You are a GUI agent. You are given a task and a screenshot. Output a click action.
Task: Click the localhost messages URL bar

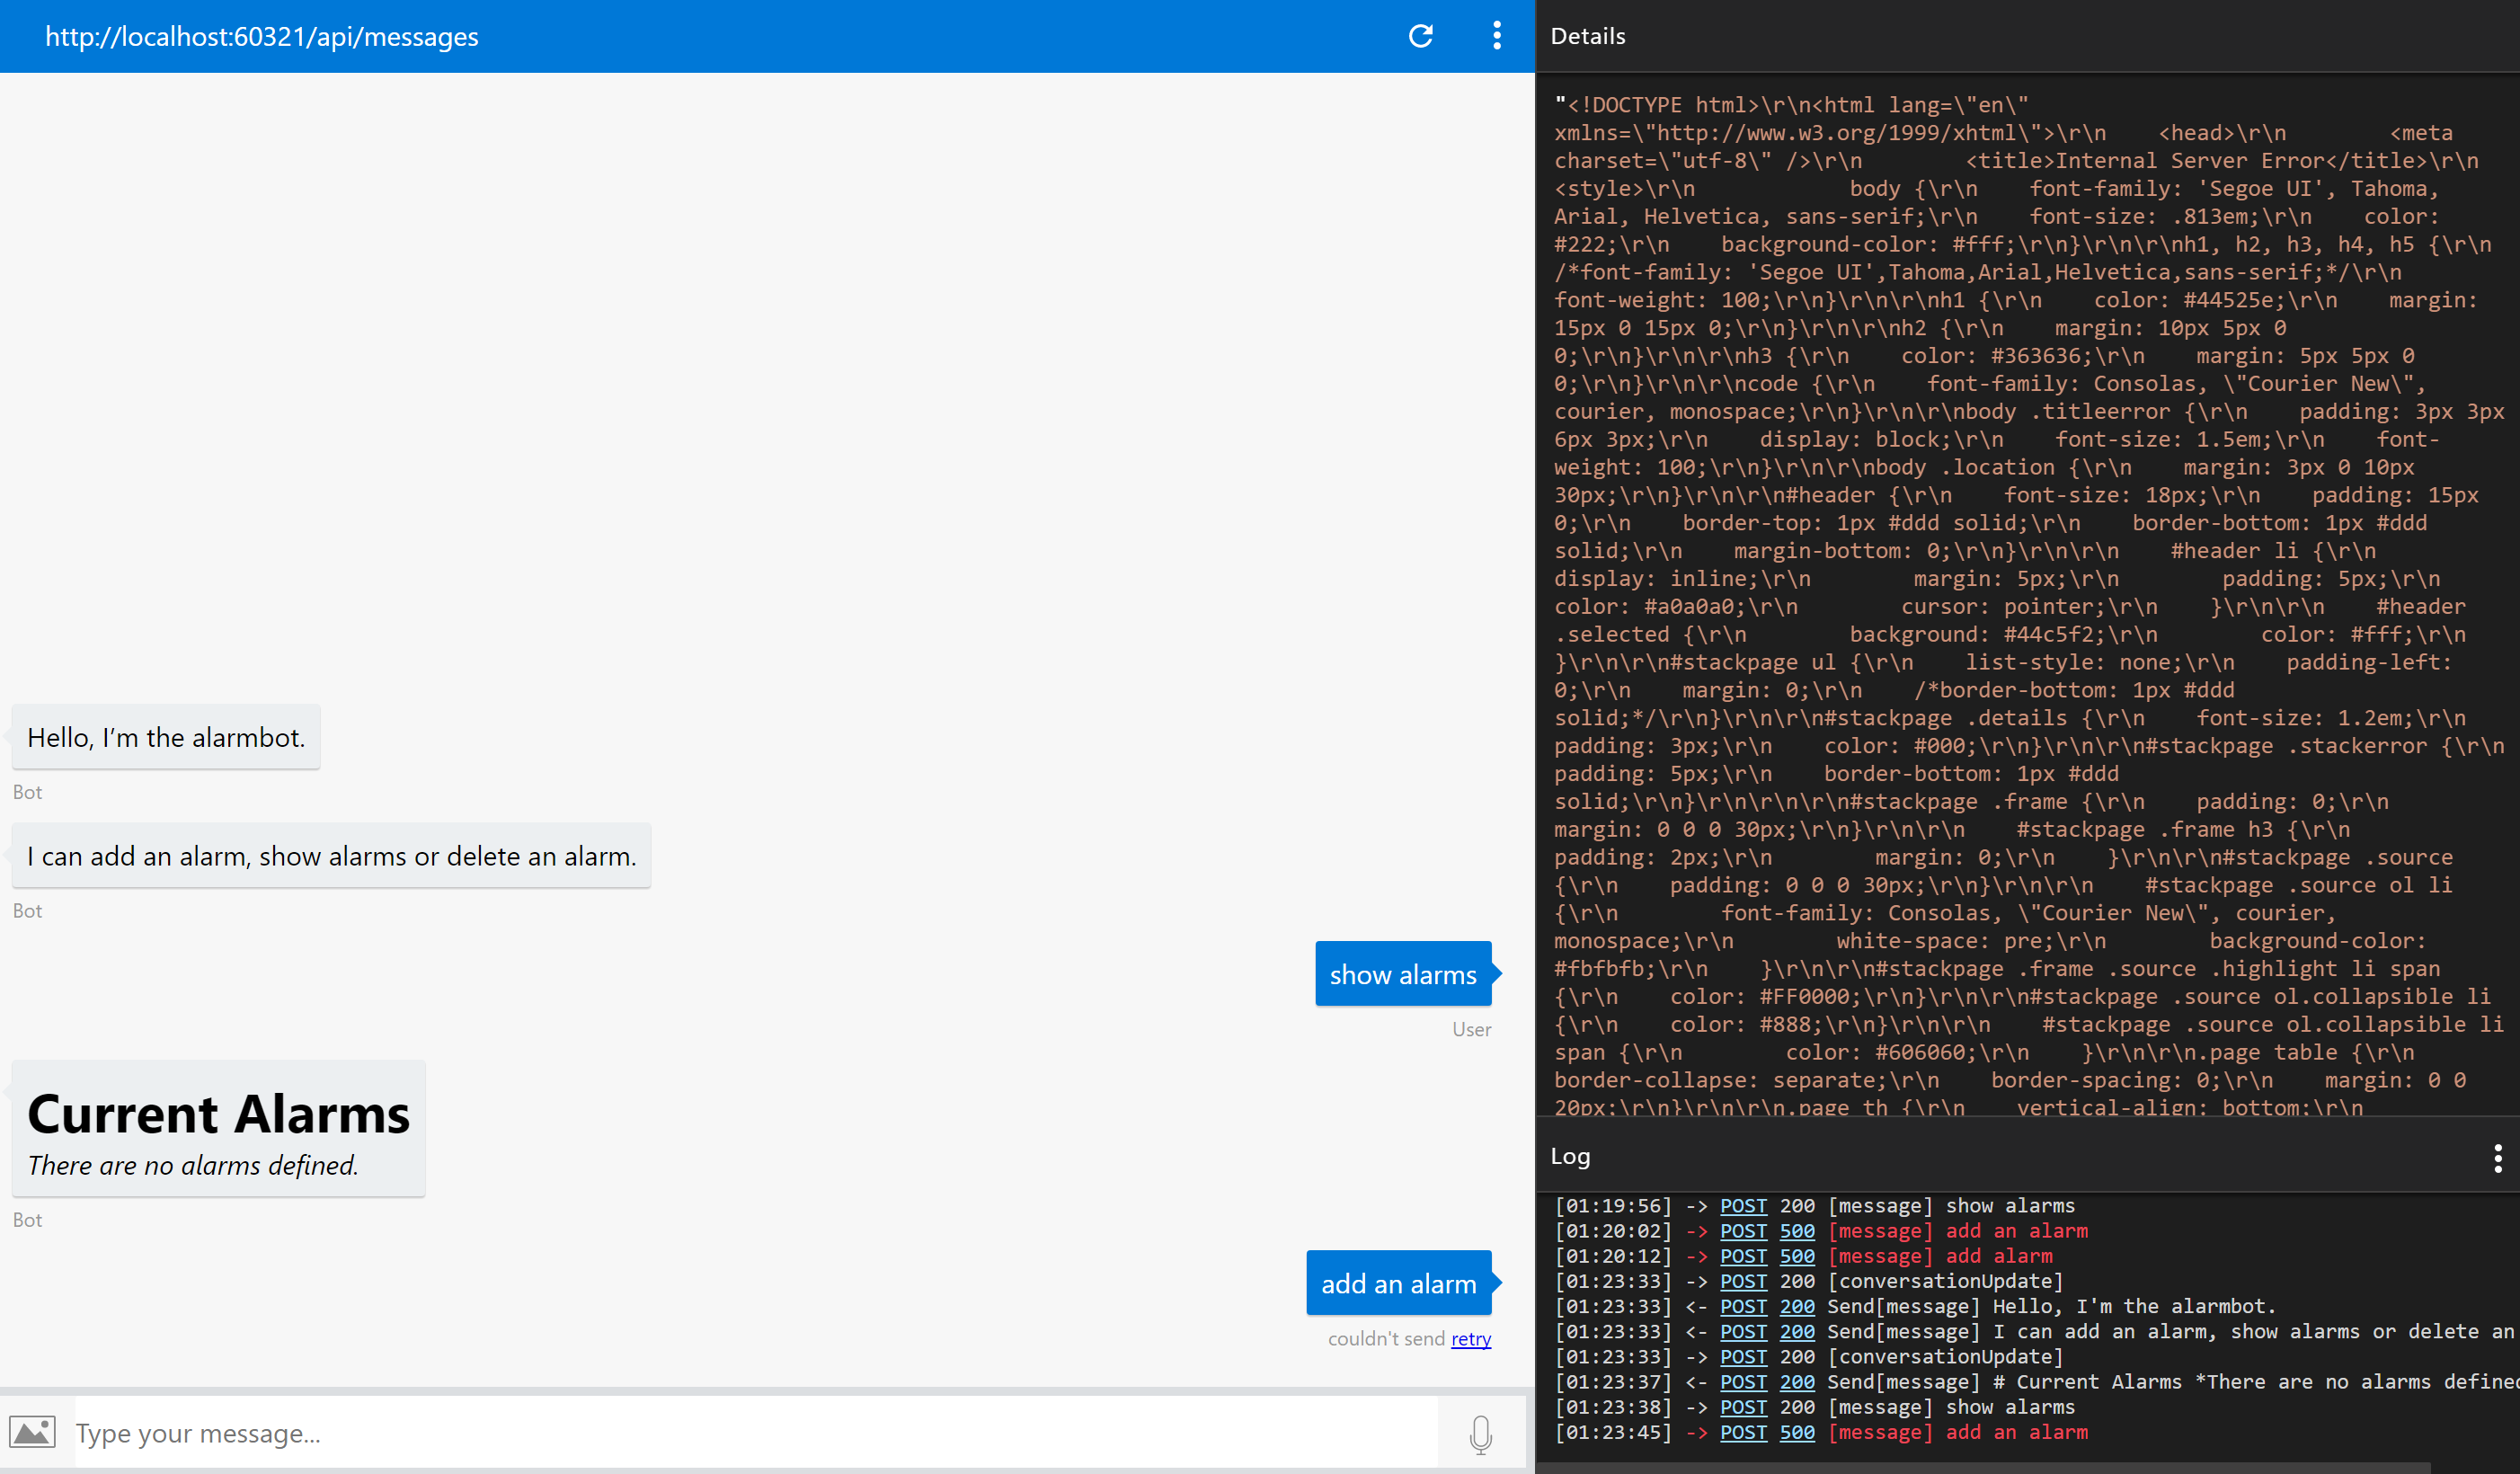click(262, 36)
